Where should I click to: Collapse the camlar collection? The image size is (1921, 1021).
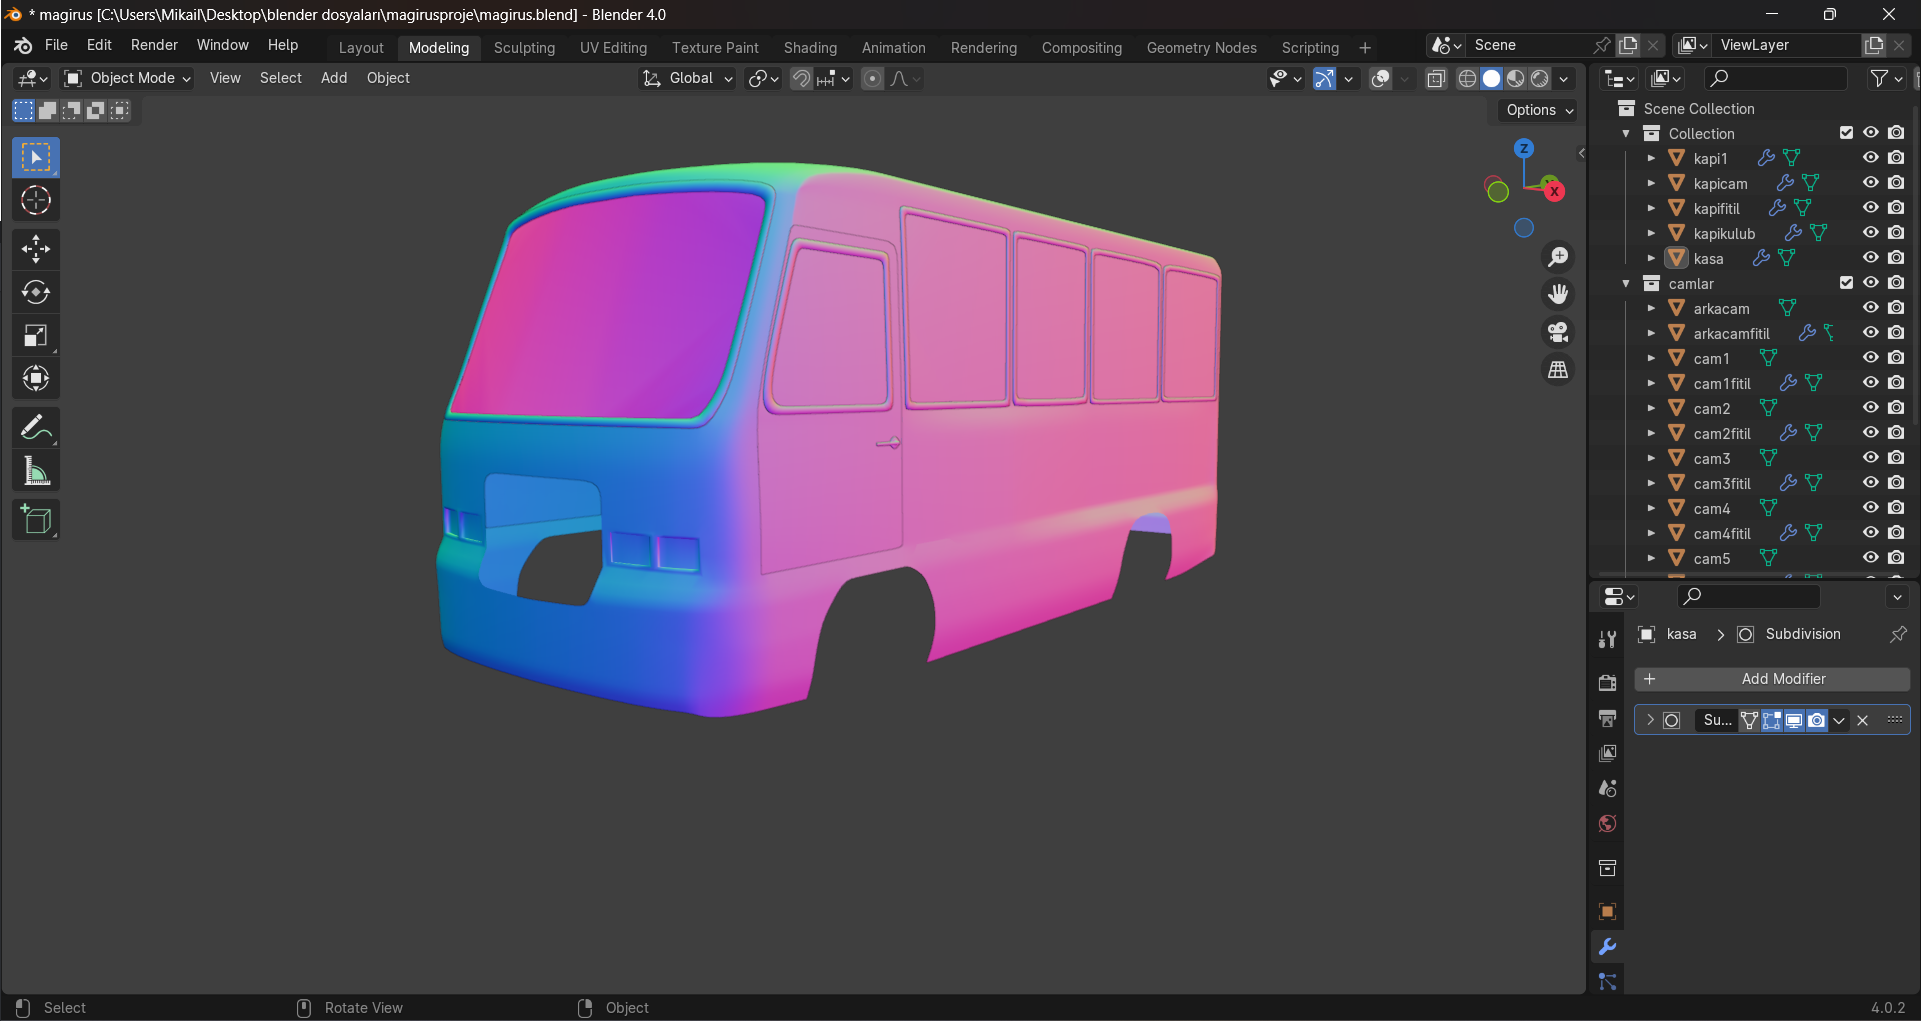(1626, 283)
